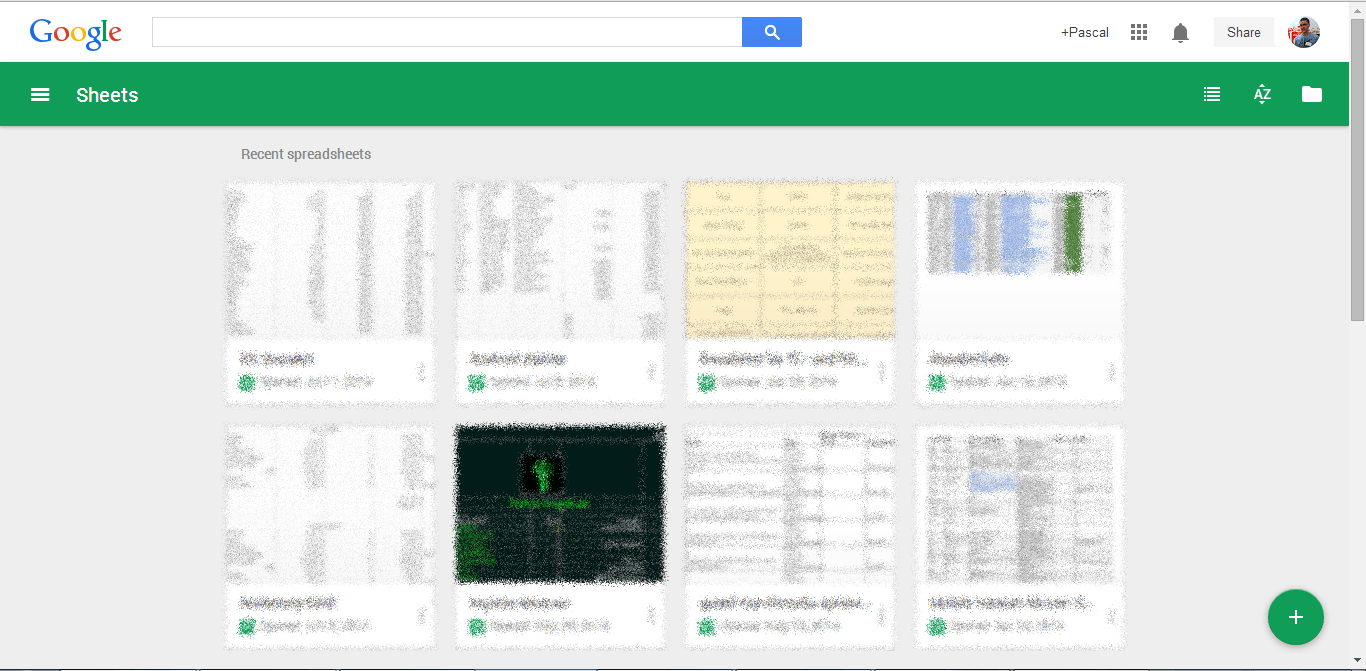Click the blue search magnifier button

pos(771,32)
